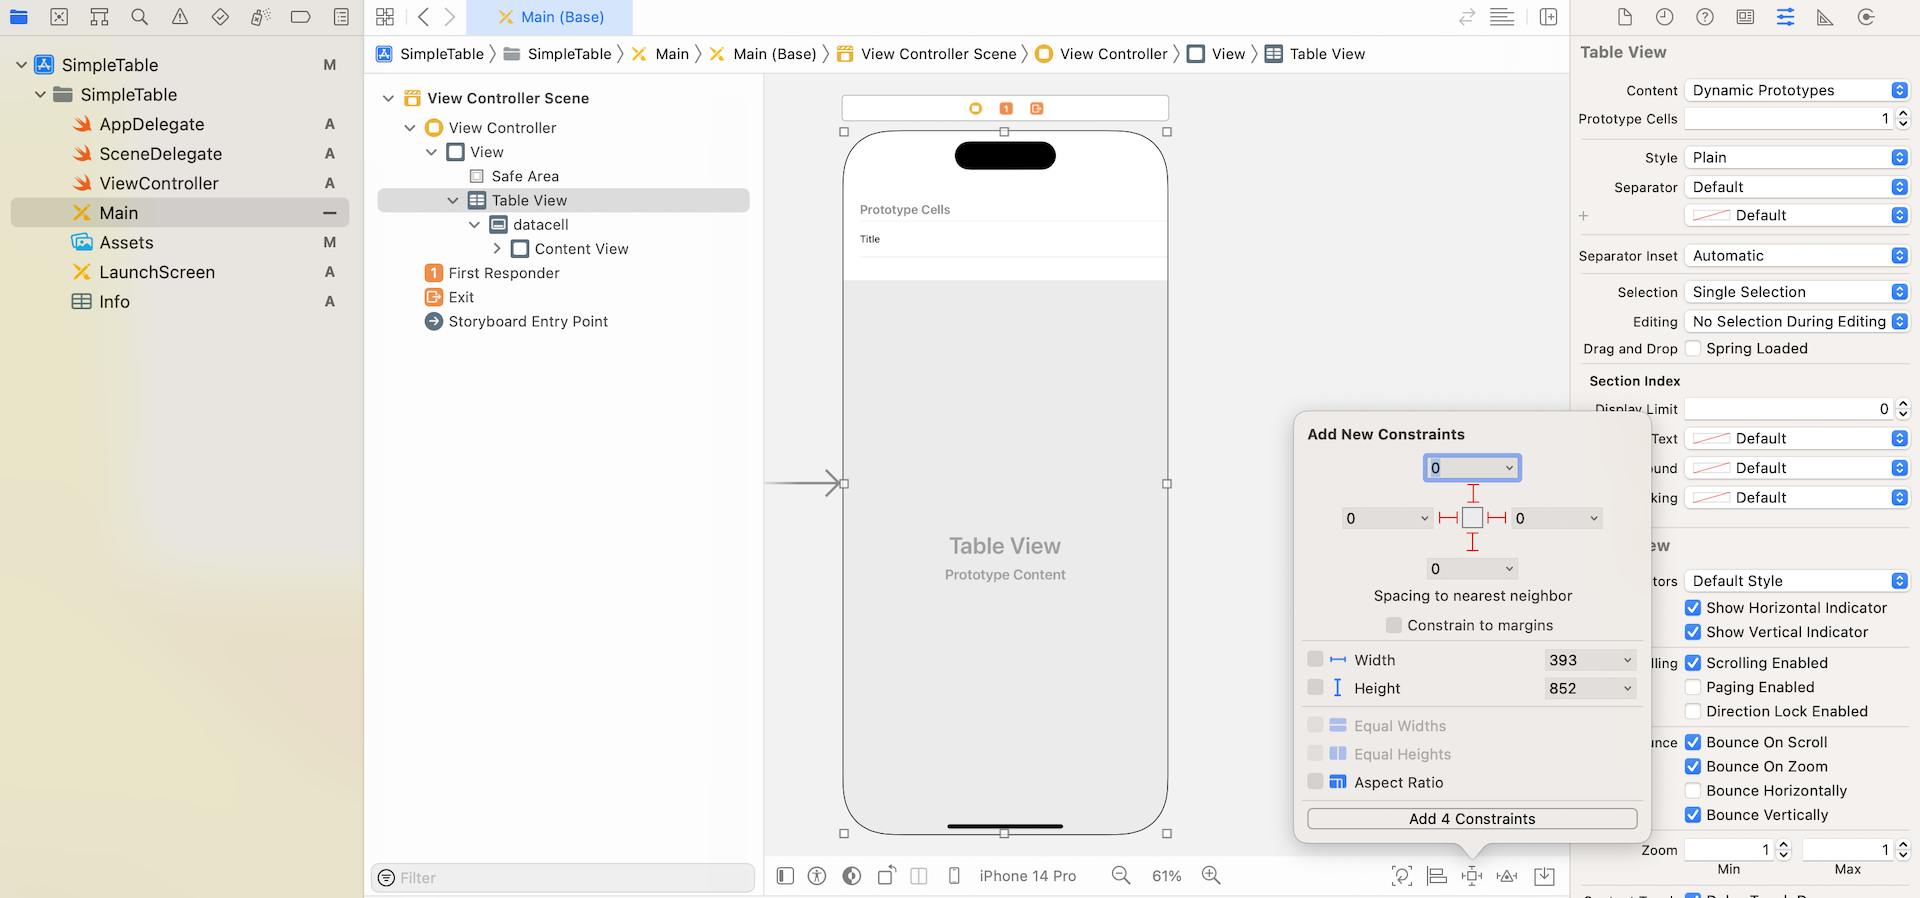Open the Identity inspector
Image resolution: width=1920 pixels, height=898 pixels.
pyautogui.click(x=1745, y=17)
